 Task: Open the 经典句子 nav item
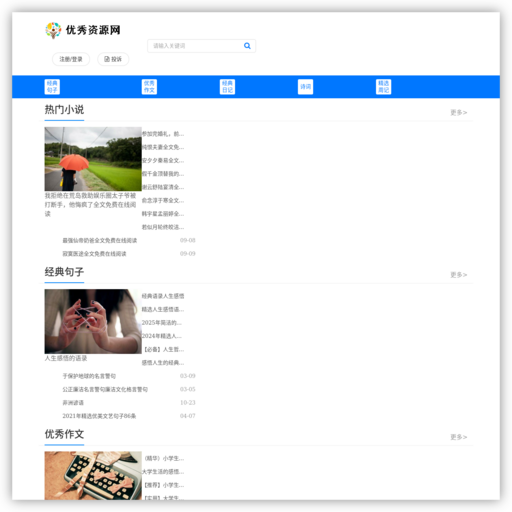pos(52,87)
